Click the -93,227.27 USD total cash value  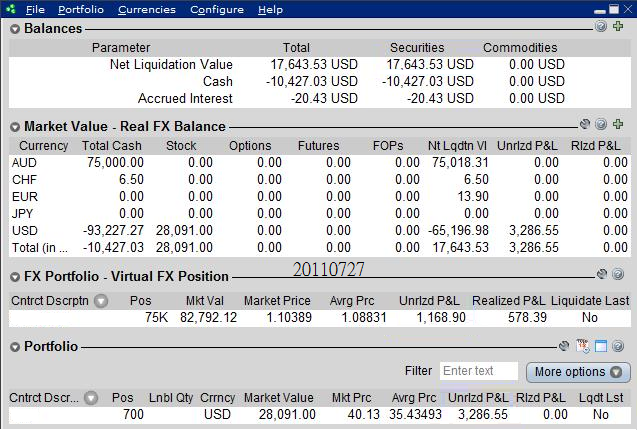tap(113, 230)
